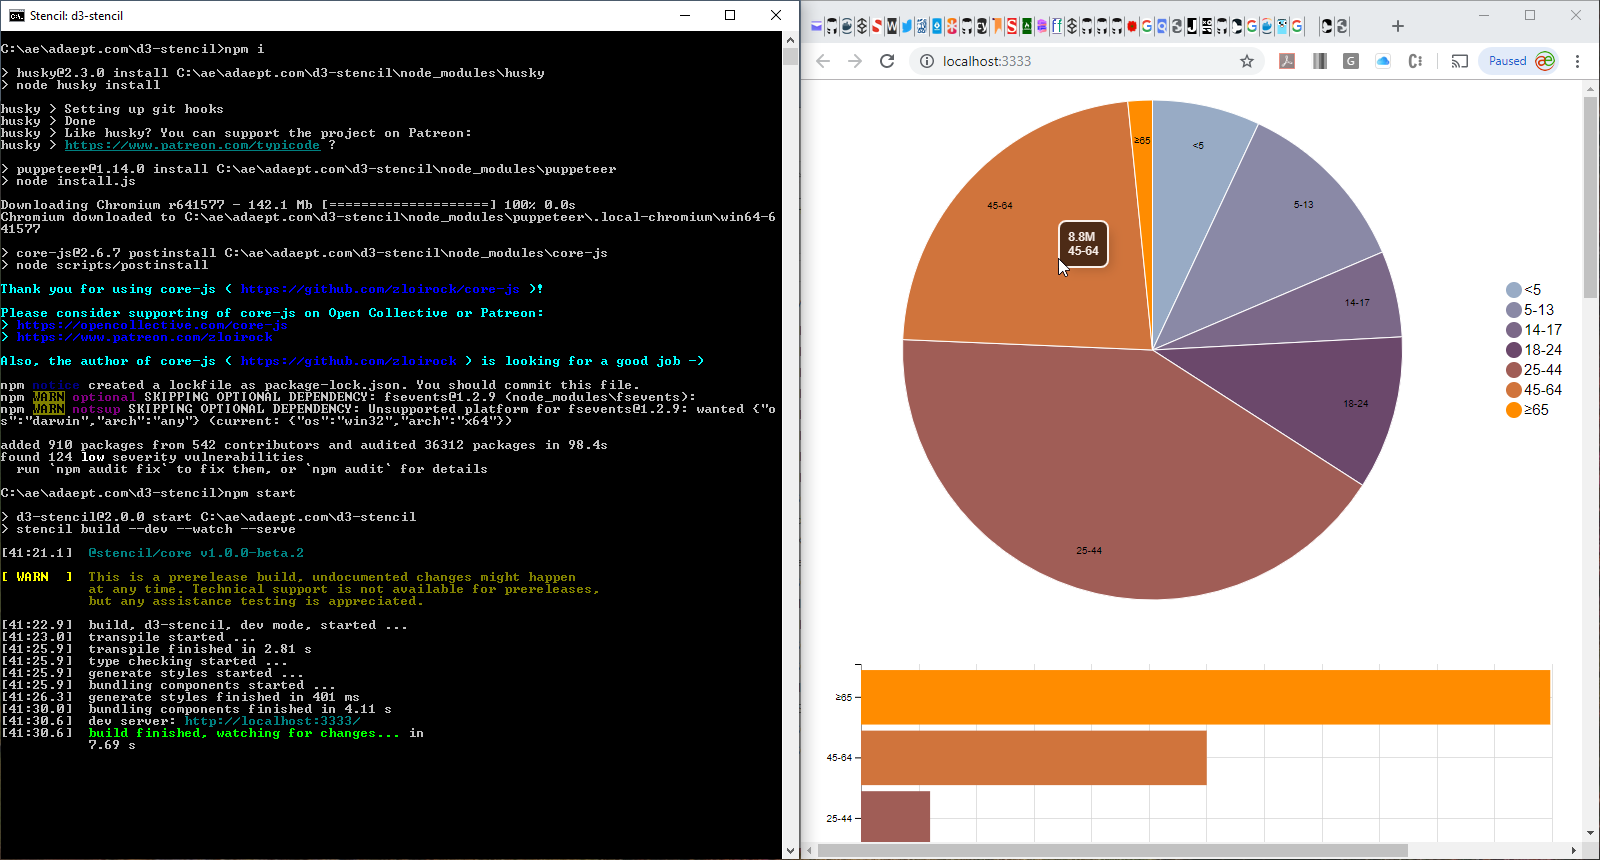Viewport: 1600px width, 860px height.
Task: Click the first github.com/zloirock/core-js link
Action: [x=380, y=289]
